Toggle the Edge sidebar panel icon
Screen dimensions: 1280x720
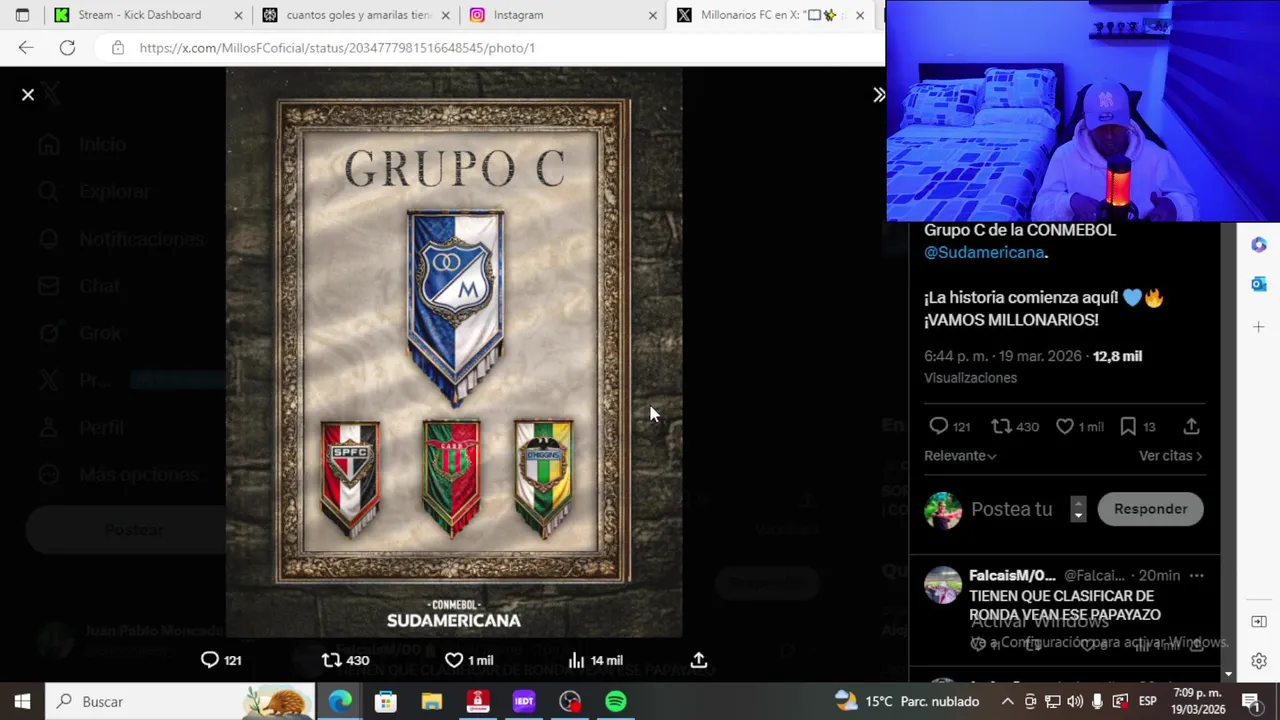coord(1259,622)
